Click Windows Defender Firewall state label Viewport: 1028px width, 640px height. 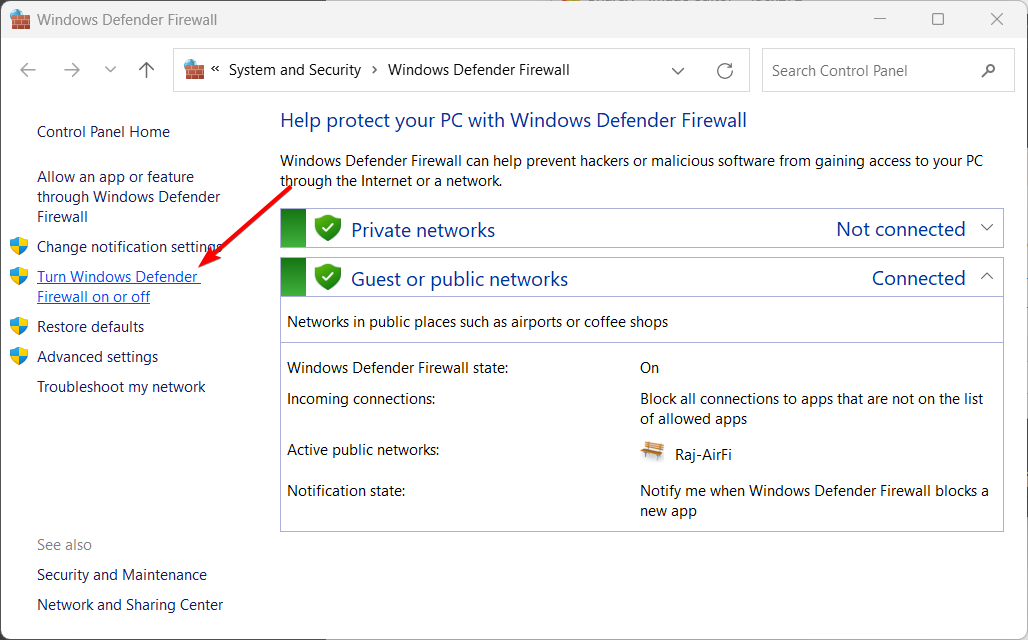[x=398, y=368]
